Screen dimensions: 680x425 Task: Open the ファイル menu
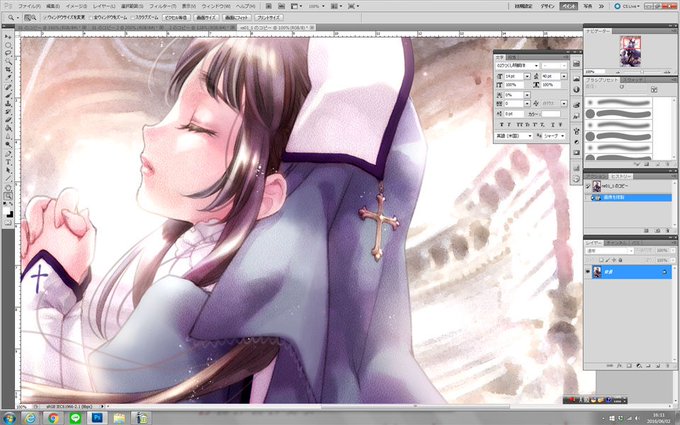pyautogui.click(x=29, y=6)
